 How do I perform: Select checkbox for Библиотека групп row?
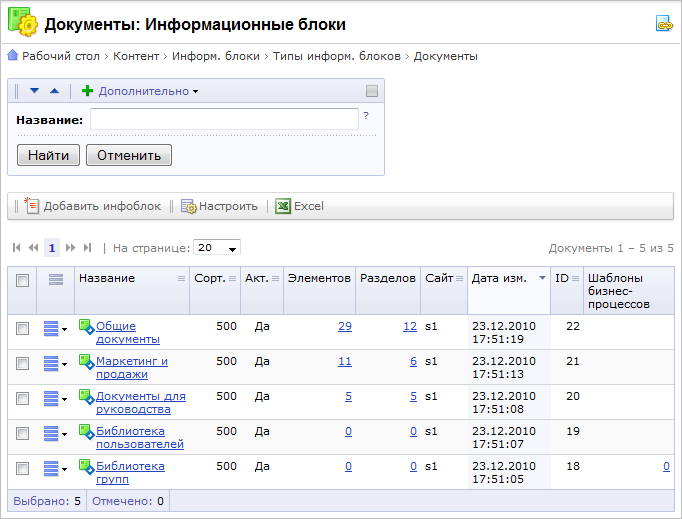click(x=22, y=467)
